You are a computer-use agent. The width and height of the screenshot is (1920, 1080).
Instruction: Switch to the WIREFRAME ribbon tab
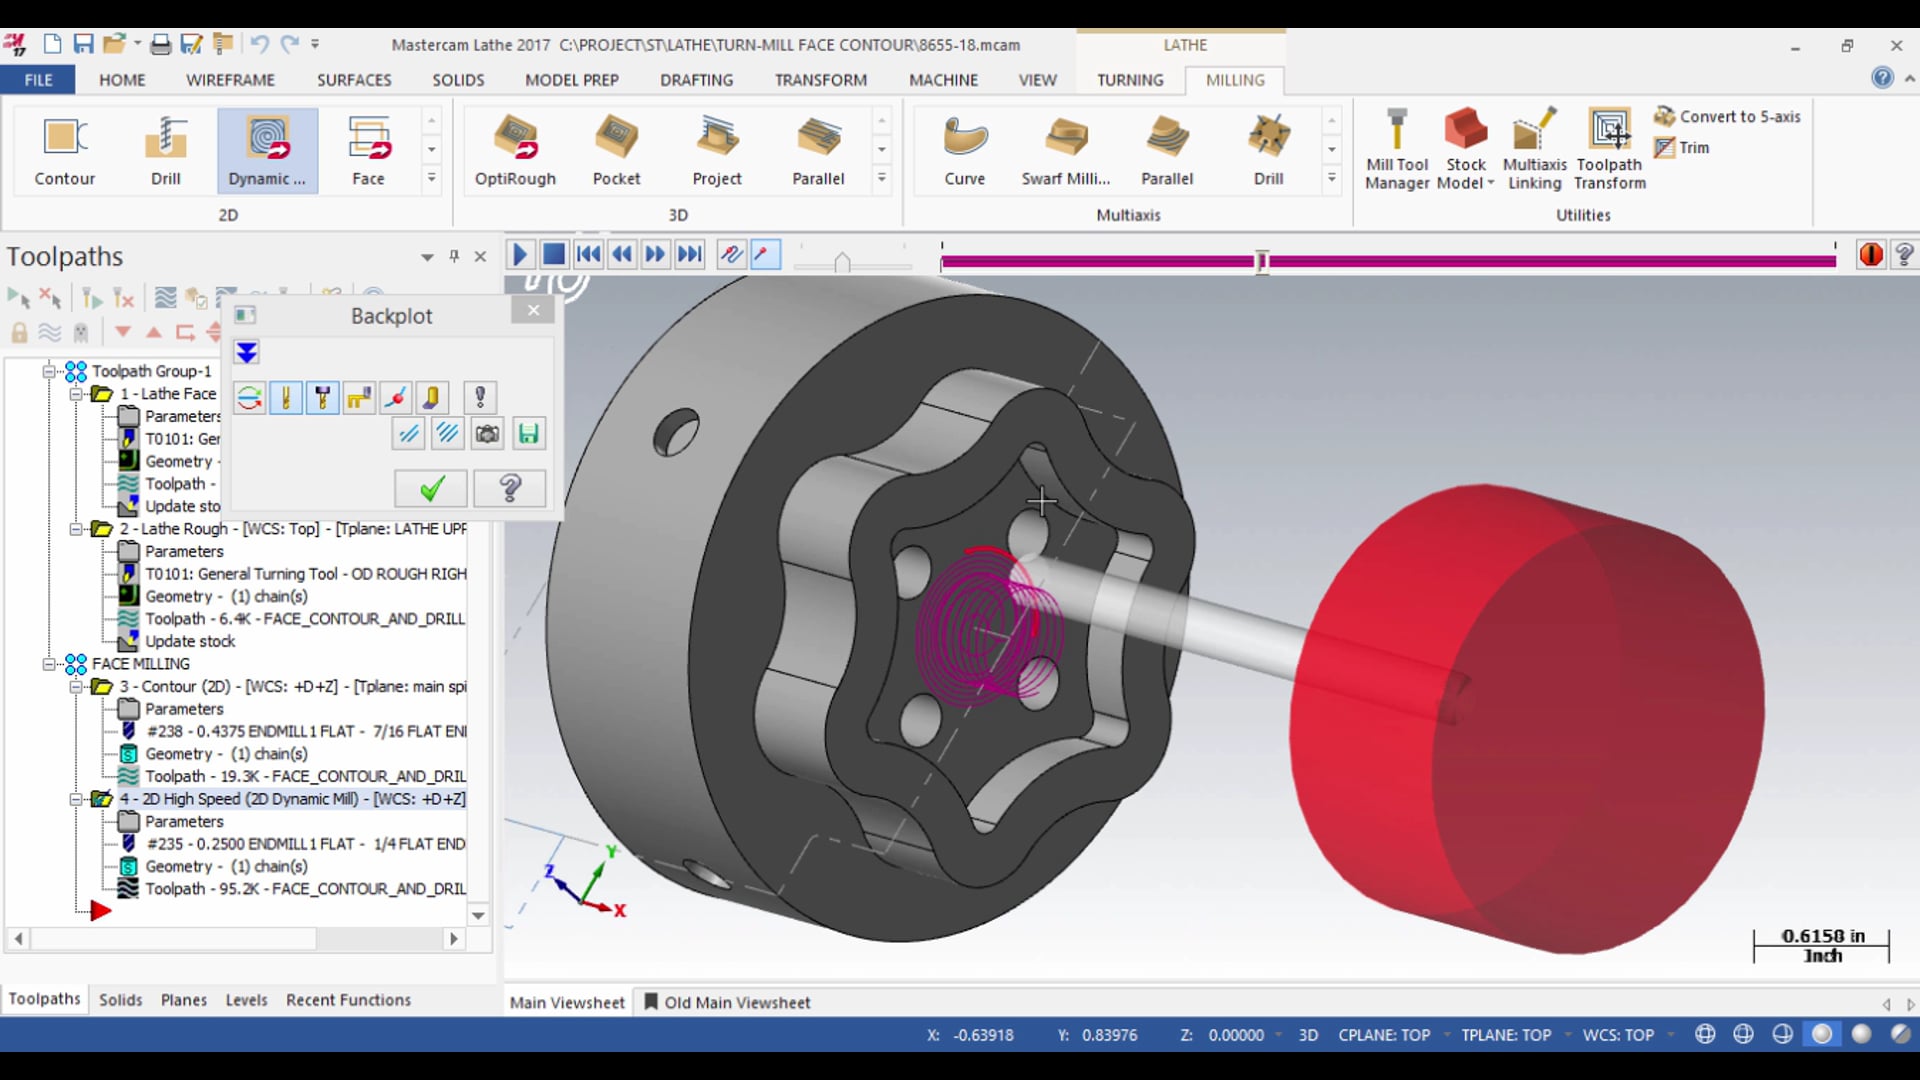(x=230, y=80)
